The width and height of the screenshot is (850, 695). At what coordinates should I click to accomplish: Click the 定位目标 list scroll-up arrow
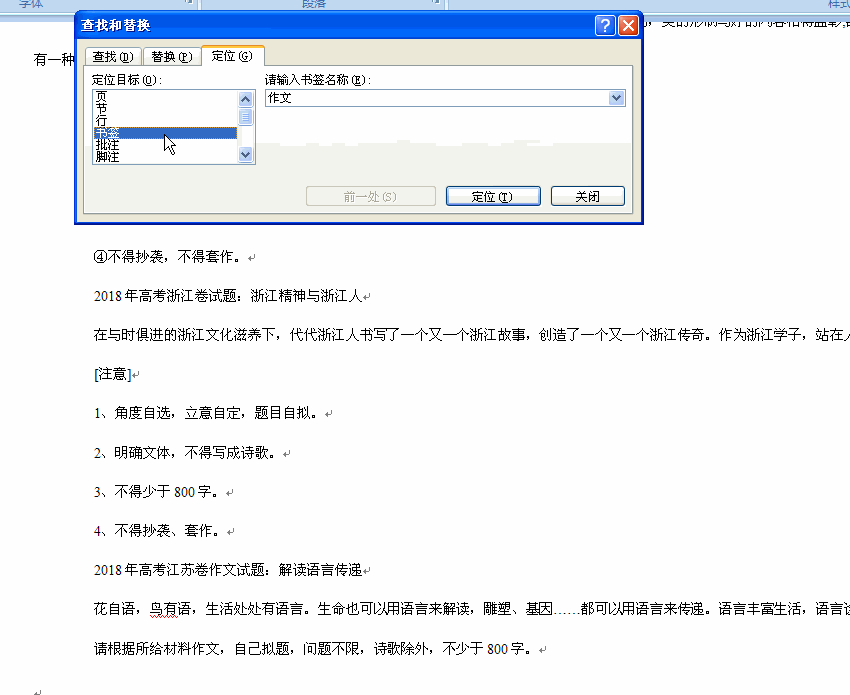[x=246, y=99]
